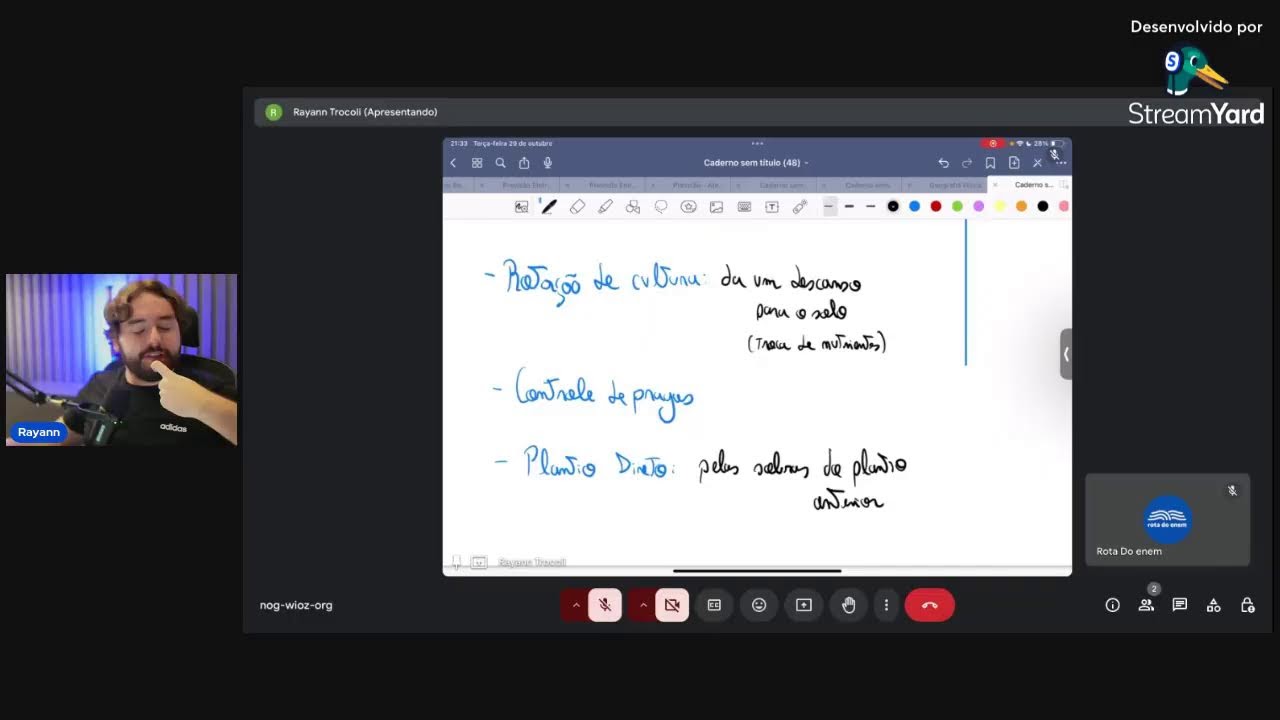Select the Text box tool

click(x=772, y=207)
